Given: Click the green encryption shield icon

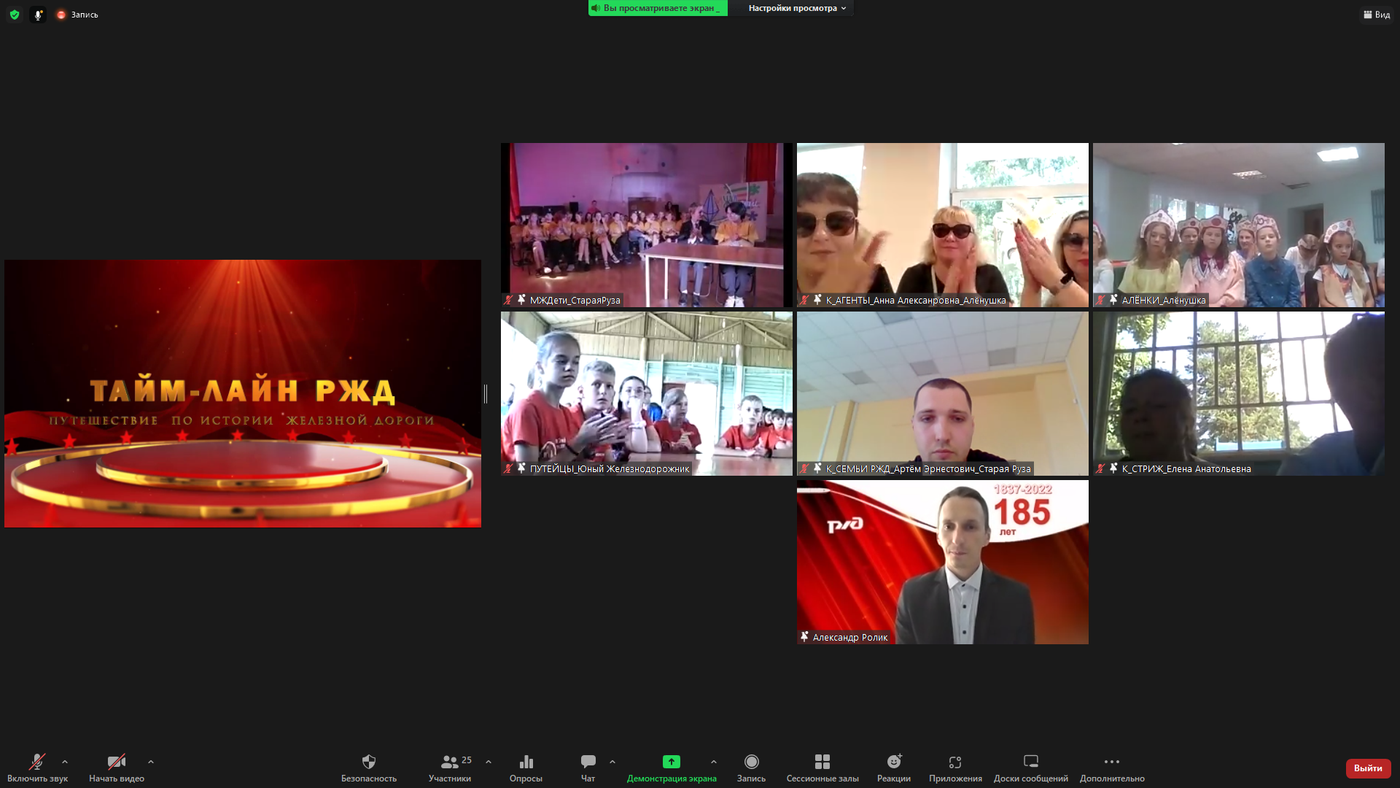Looking at the screenshot, I should pos(14,15).
